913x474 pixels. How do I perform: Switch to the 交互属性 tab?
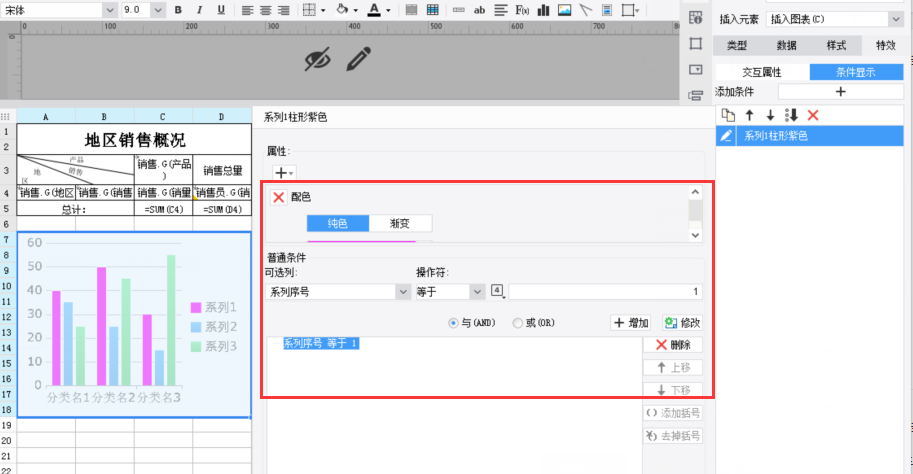pyautogui.click(x=762, y=72)
